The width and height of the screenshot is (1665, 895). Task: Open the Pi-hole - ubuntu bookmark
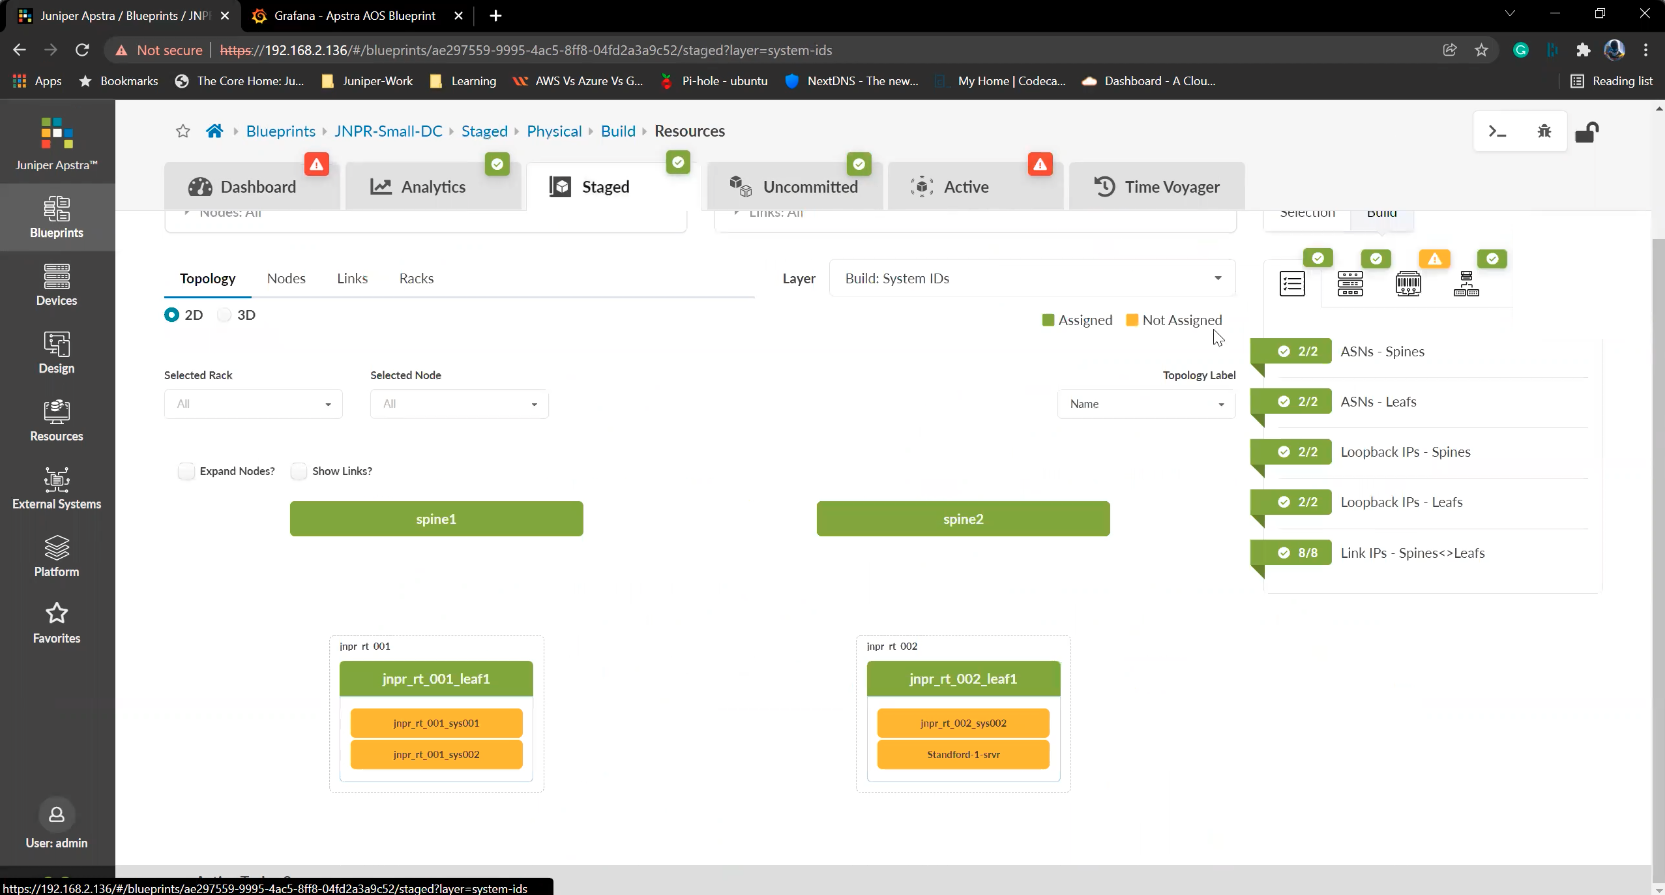point(714,81)
